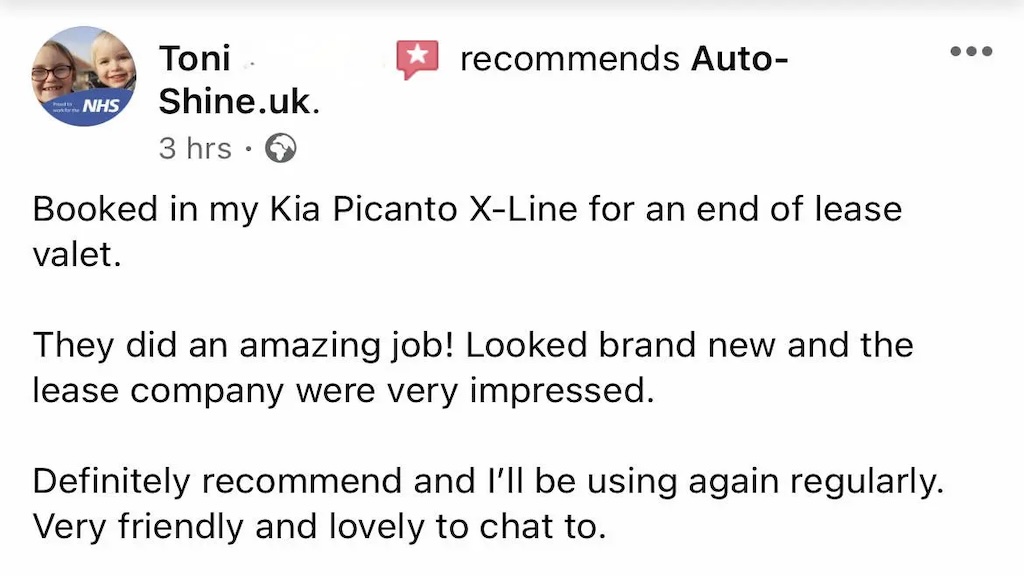
Task: Click using again regularly text
Action: (765, 483)
